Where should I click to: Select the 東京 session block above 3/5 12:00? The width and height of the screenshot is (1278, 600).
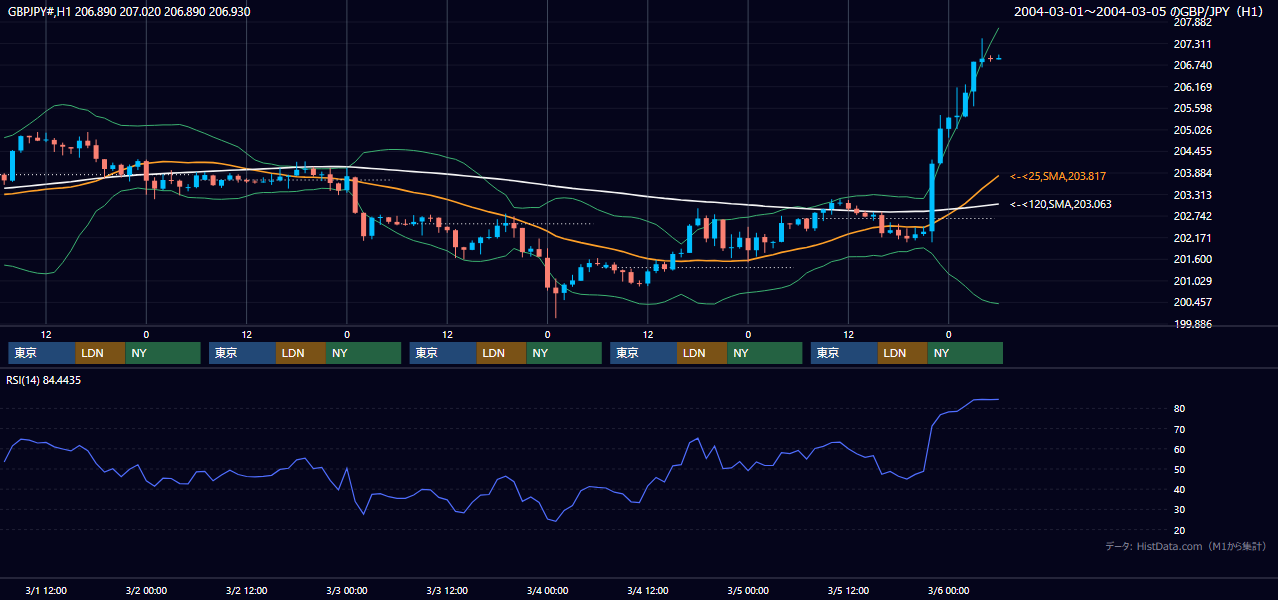coord(844,353)
